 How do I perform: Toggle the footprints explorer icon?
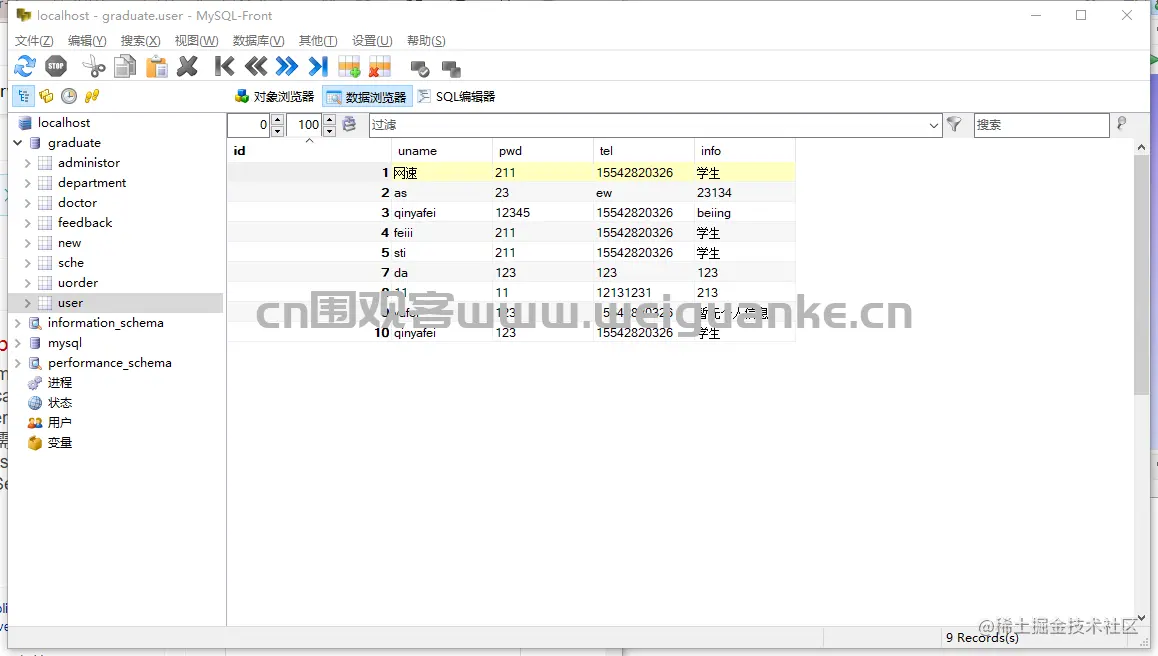click(92, 96)
